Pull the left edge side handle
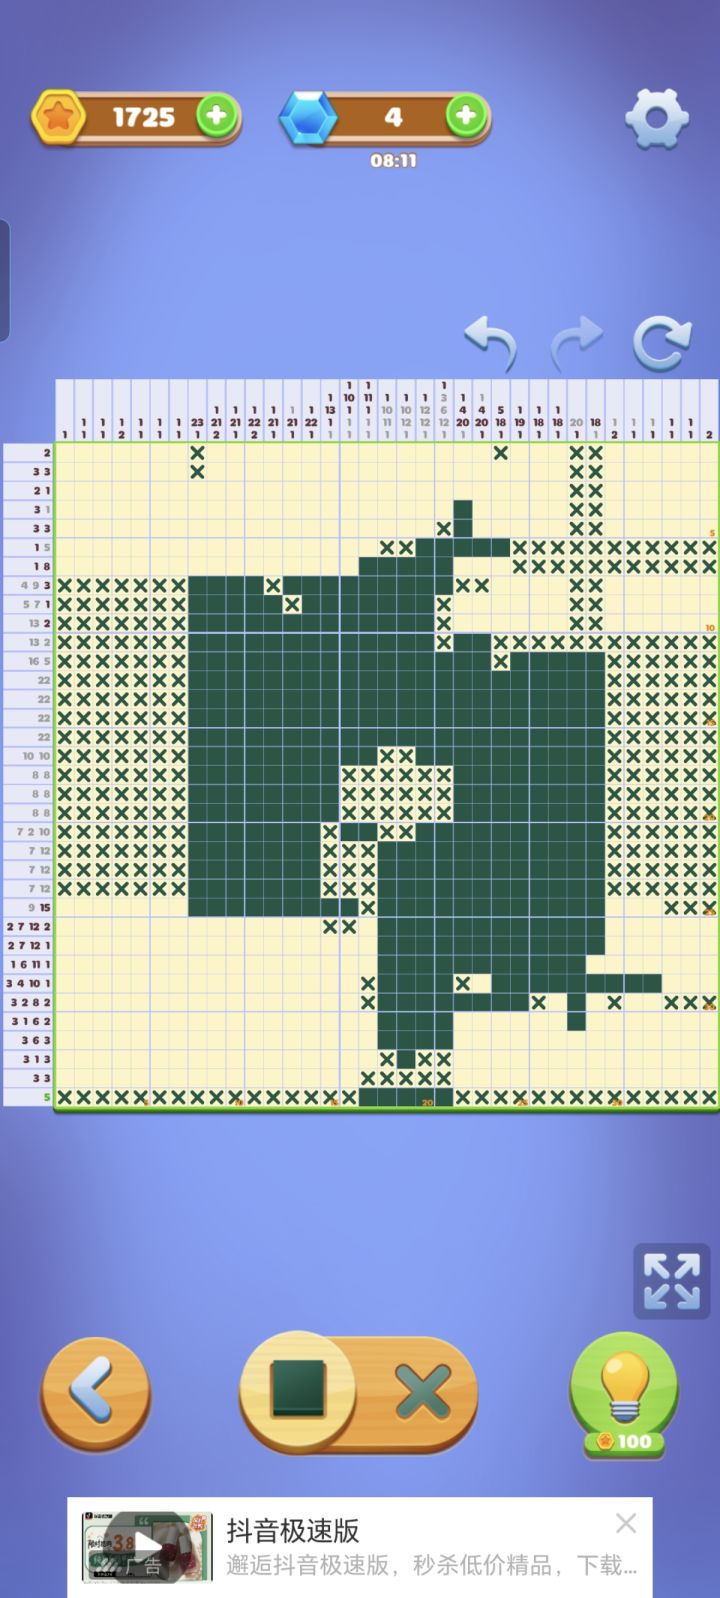Image resolution: width=720 pixels, height=1598 pixels. click(5, 281)
